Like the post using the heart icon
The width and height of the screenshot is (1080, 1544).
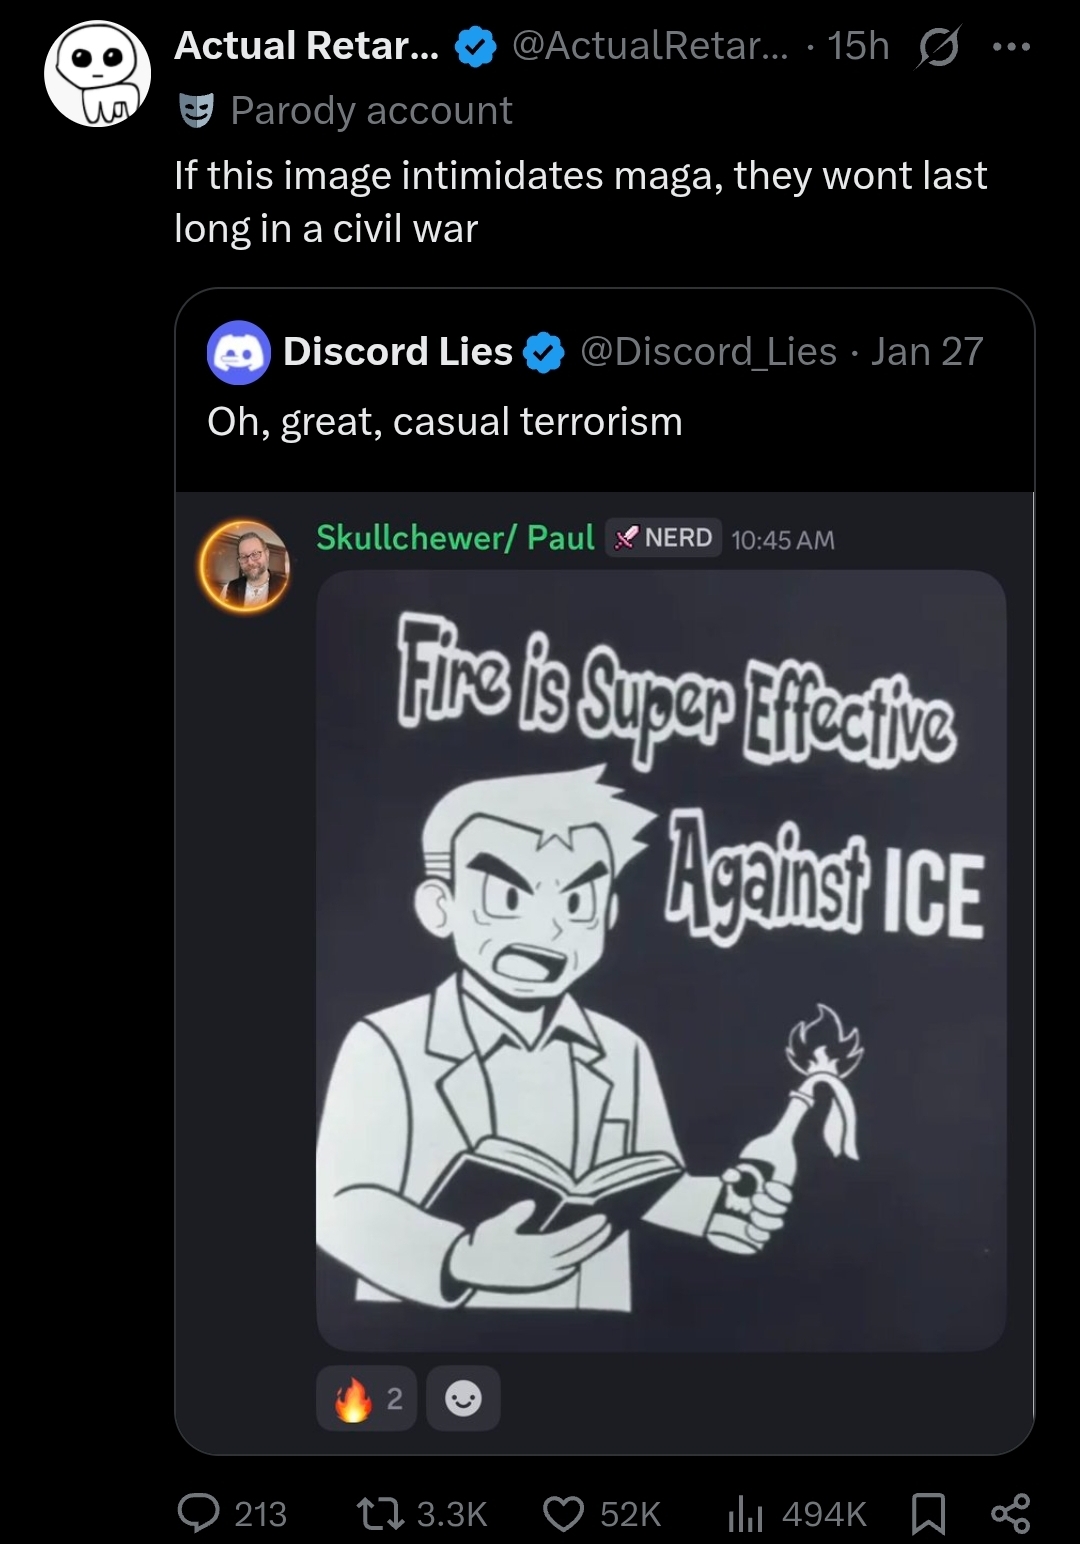(564, 1514)
